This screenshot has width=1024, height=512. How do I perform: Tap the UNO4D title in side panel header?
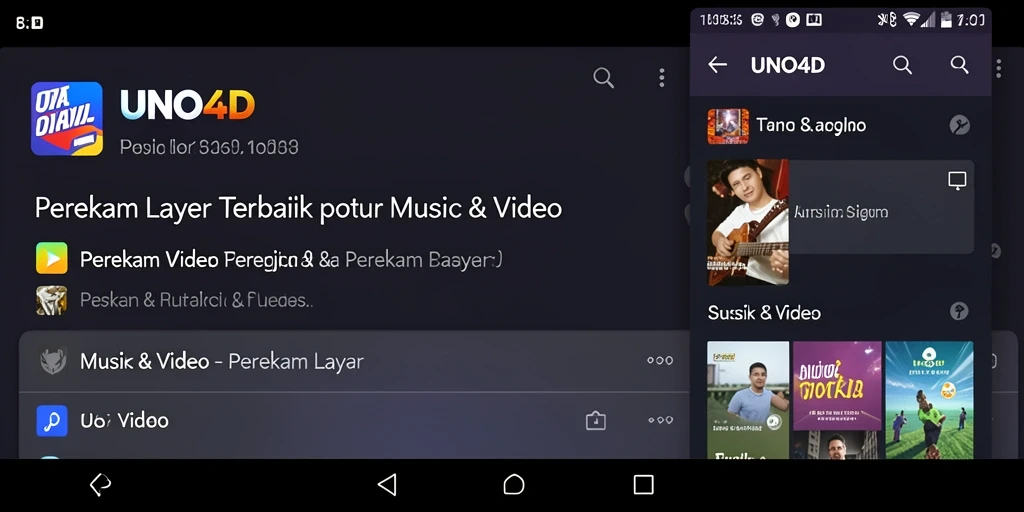click(x=788, y=65)
